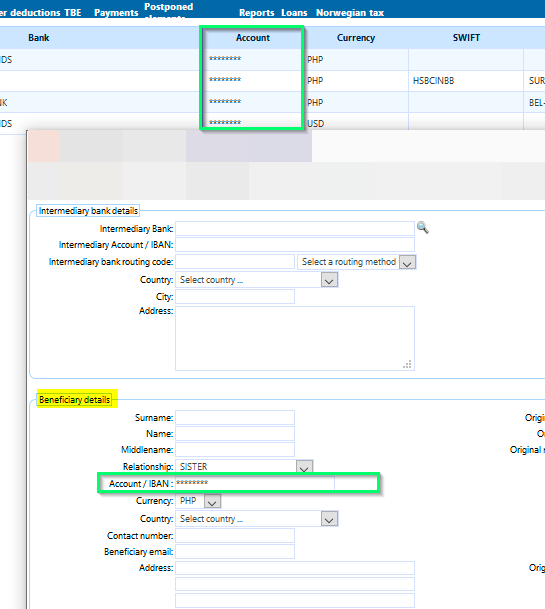The width and height of the screenshot is (545, 609).
Task: Click the Beneficiary email field
Action: coord(235,552)
